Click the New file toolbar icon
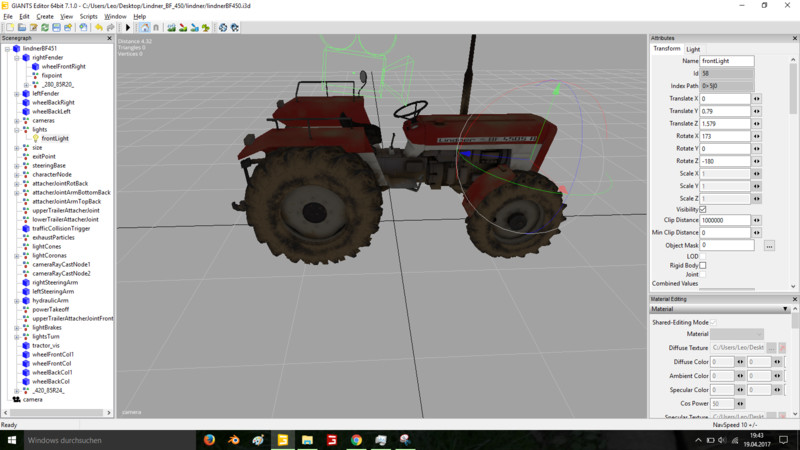 point(8,27)
